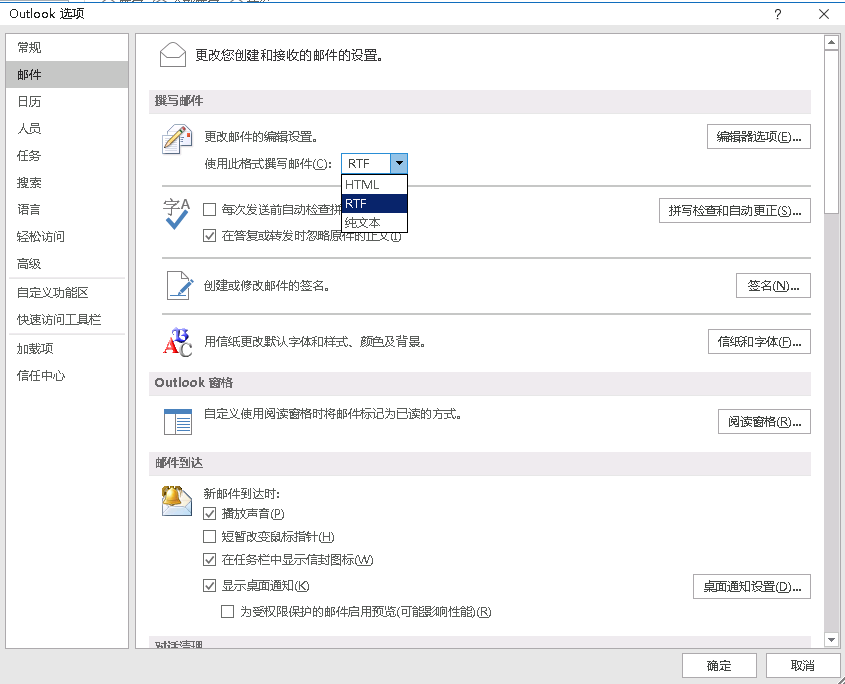Open the 语言 options category

pos(67,209)
